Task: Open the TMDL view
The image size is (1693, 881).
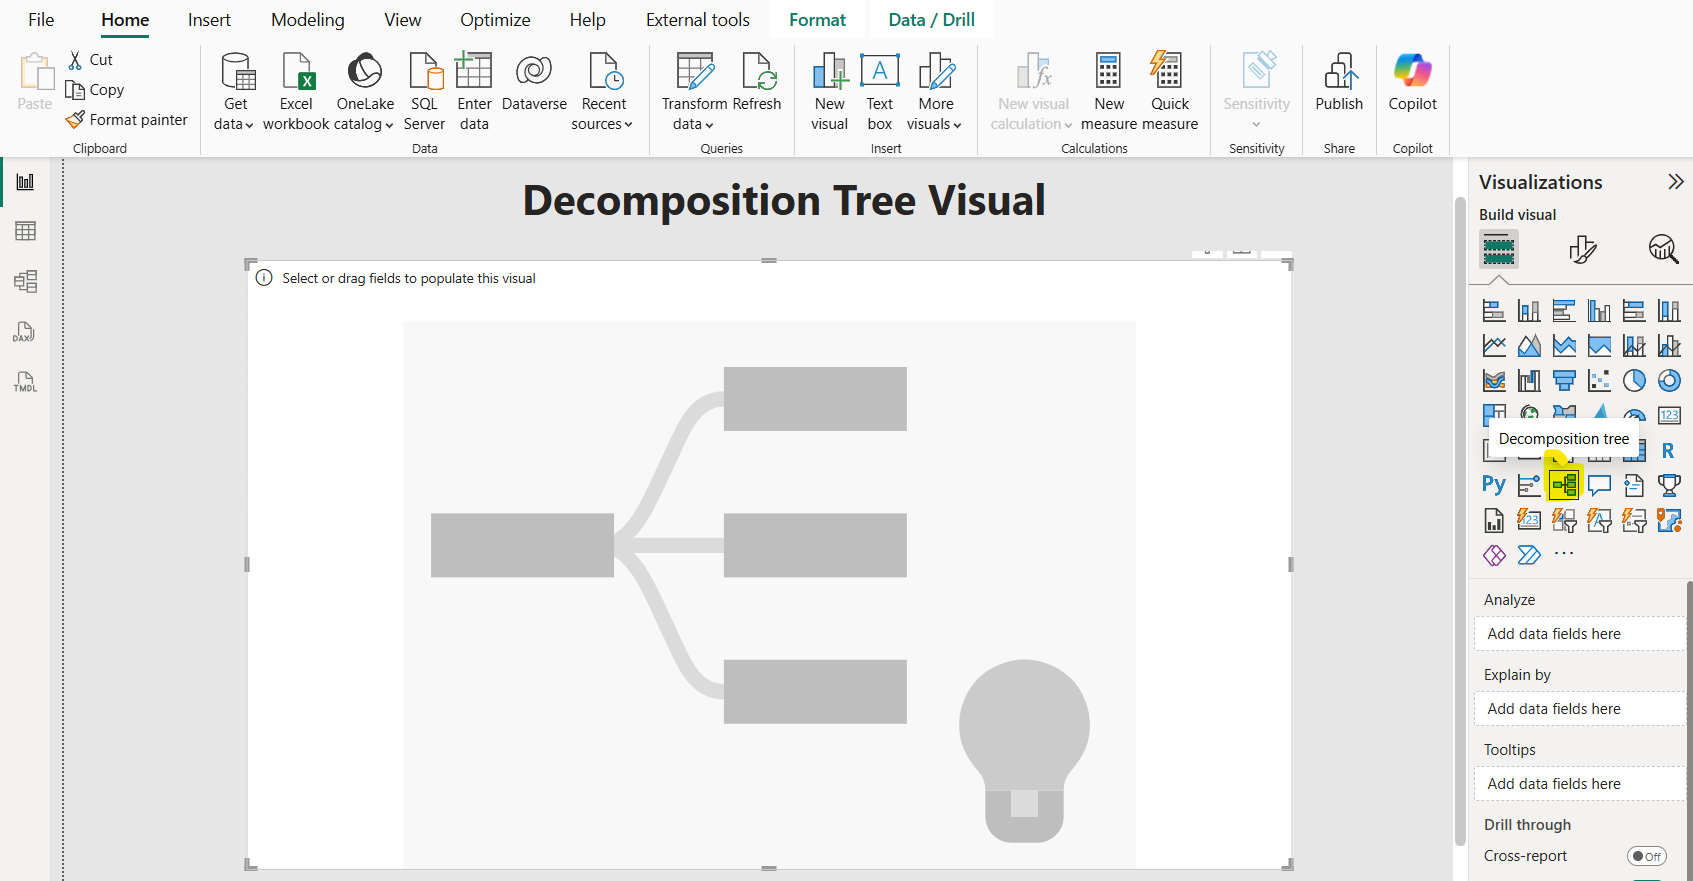Action: click(x=25, y=382)
